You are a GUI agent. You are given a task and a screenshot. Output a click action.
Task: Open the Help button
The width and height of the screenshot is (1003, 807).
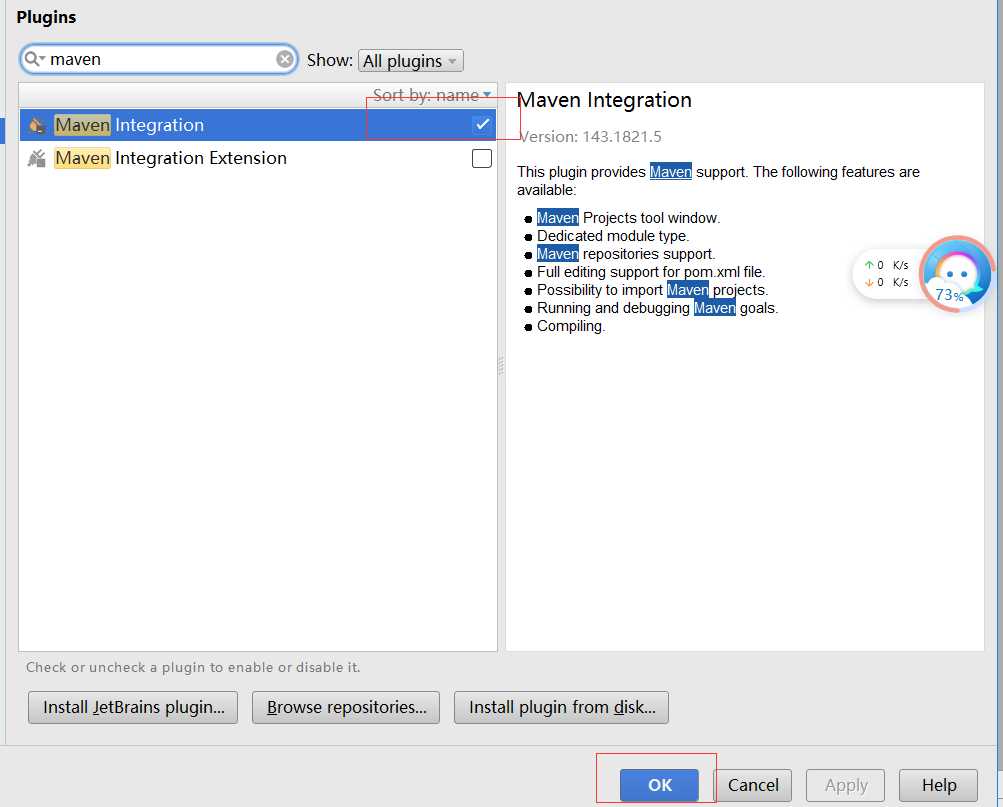(938, 785)
